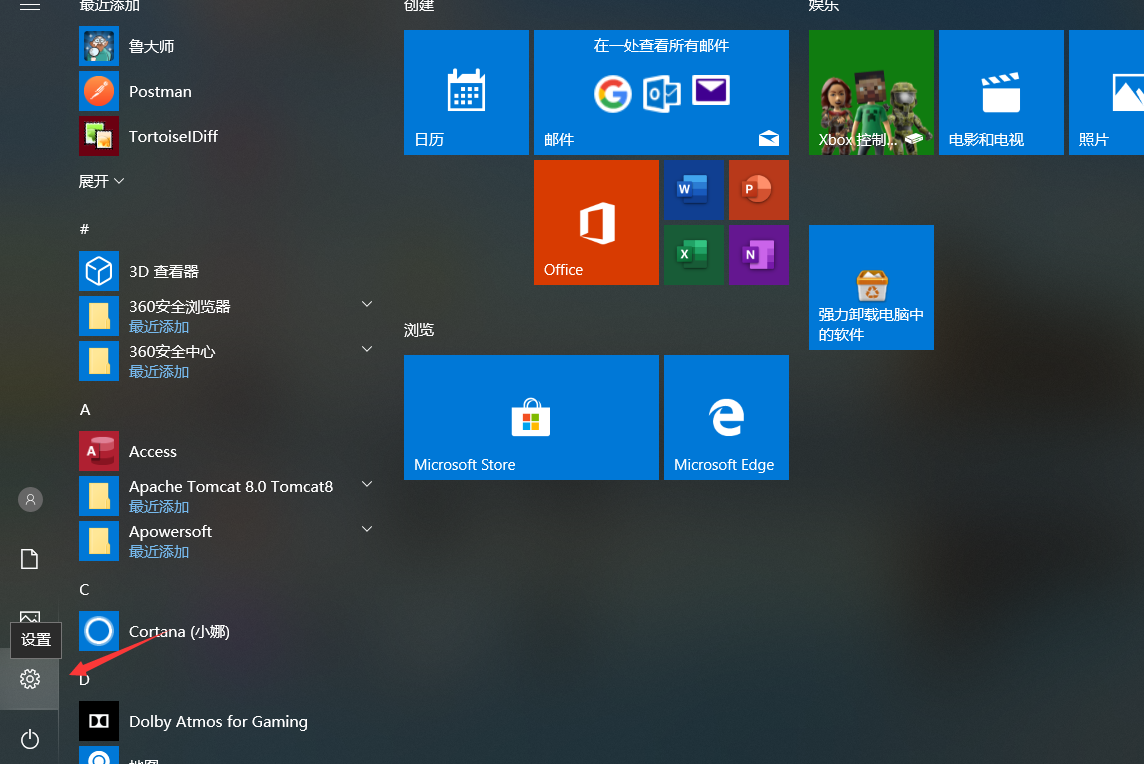The height and width of the screenshot is (764, 1144).
Task: Expand 360安全中心 folder chevron
Action: (367, 350)
